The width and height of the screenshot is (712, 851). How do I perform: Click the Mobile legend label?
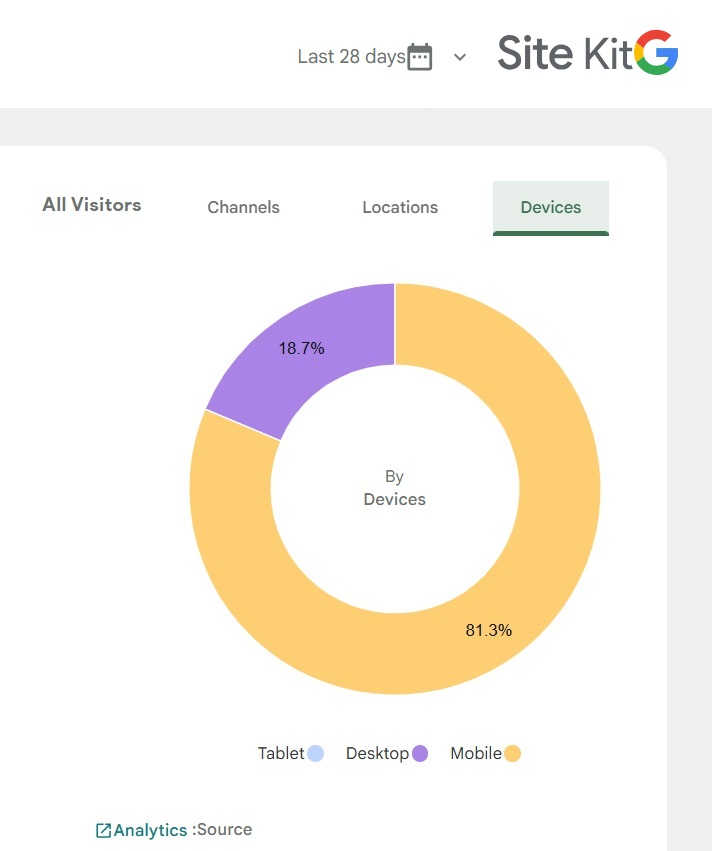pyautogui.click(x=476, y=753)
